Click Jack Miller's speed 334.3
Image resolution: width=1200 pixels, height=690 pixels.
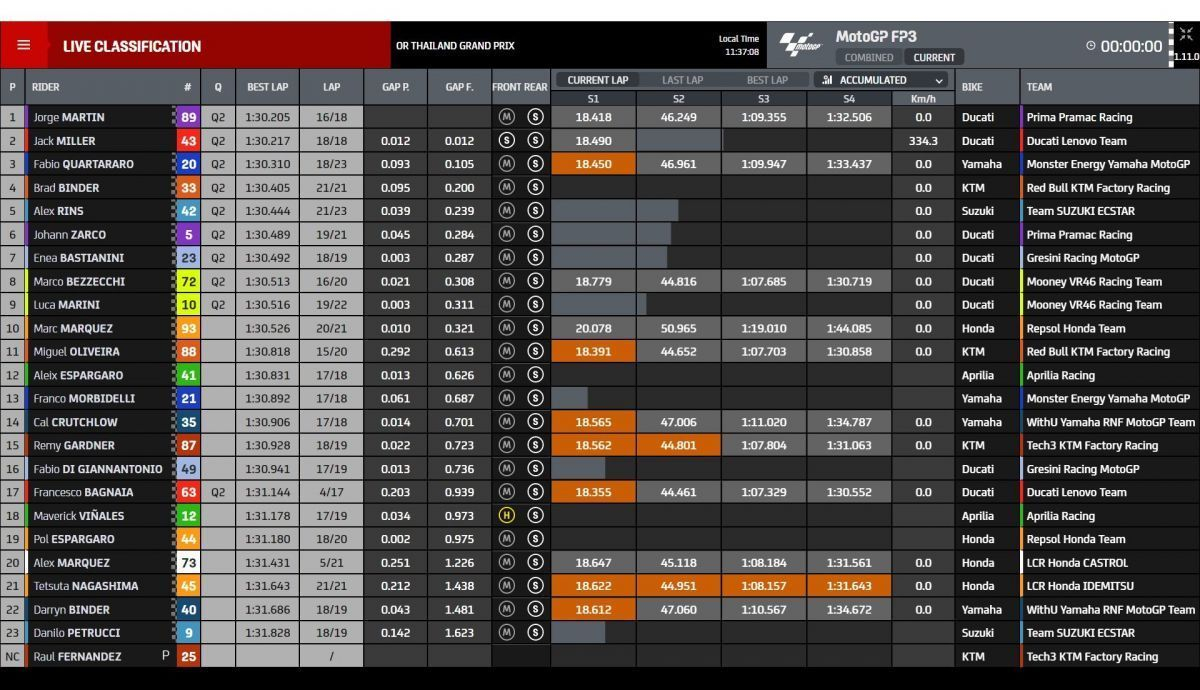923,141
